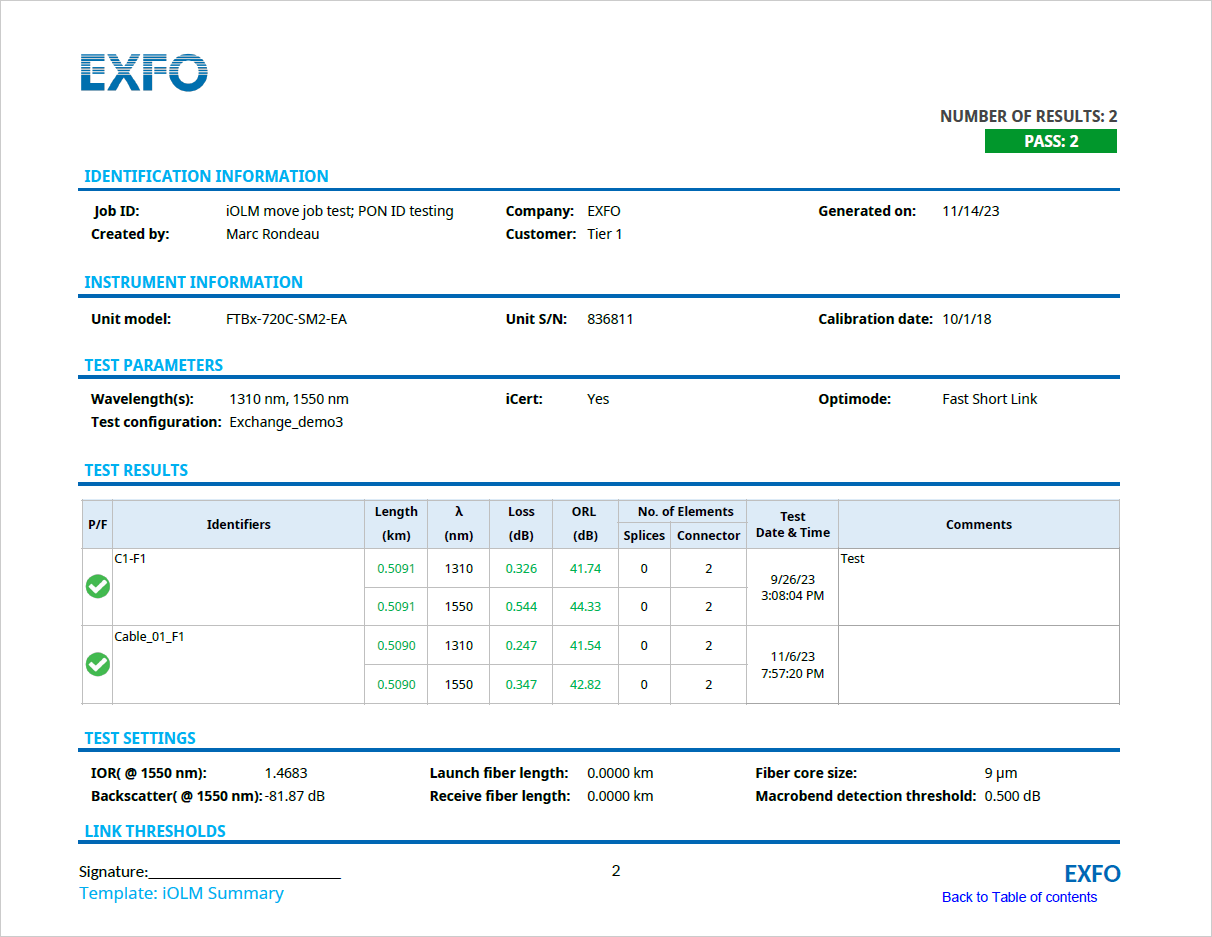Click the Cable_01_F1 identifier cell
This screenshot has width=1212, height=937.
(x=238, y=664)
